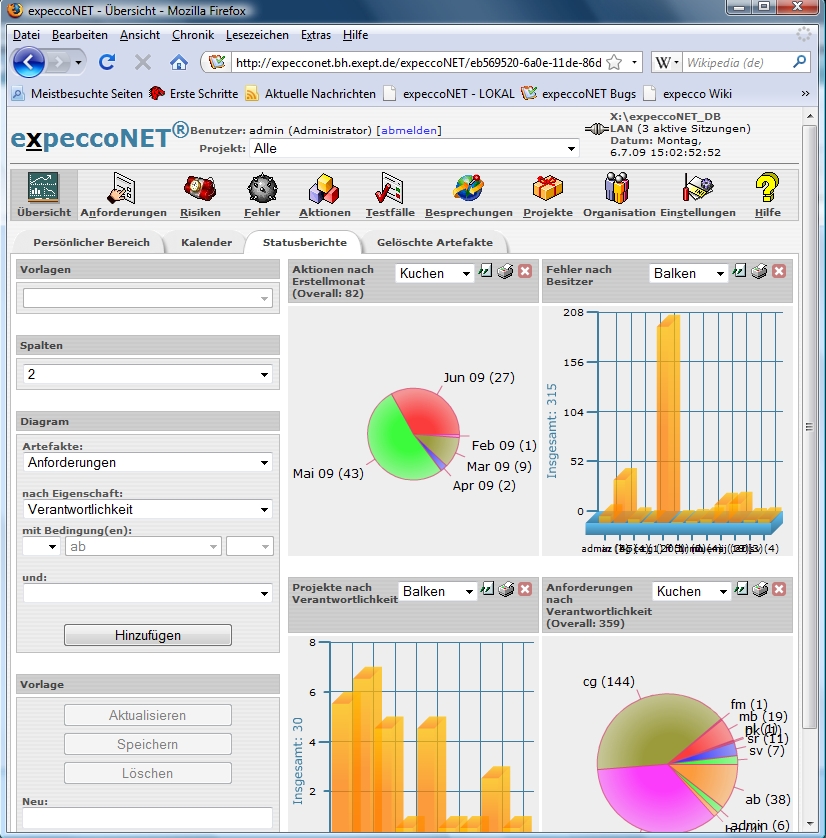Image resolution: width=826 pixels, height=838 pixels.
Task: Open the Risiken module icon
Action: pos(200,188)
